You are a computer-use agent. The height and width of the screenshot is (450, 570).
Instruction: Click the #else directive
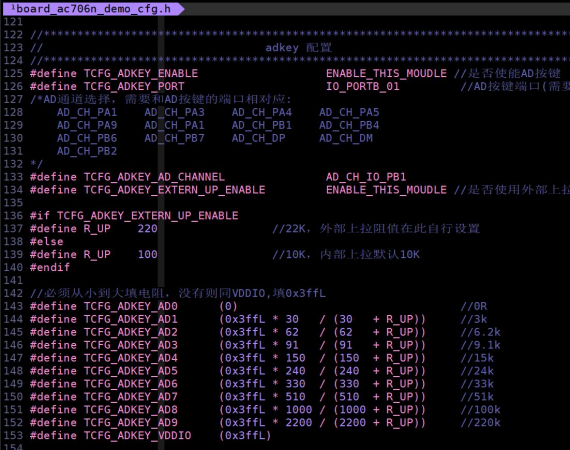click(x=47, y=242)
